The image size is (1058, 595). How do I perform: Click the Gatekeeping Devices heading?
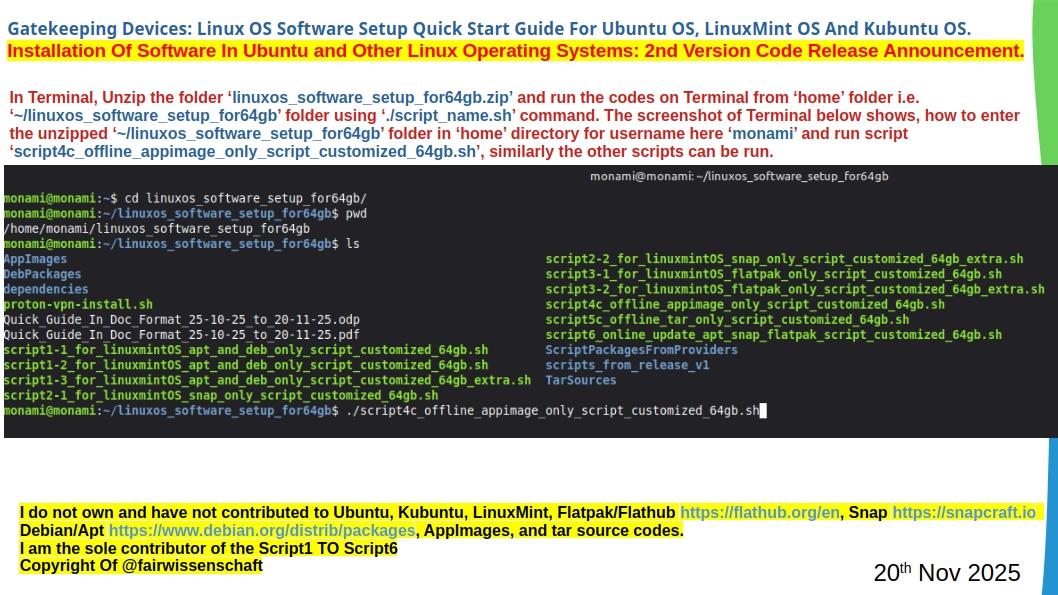489,29
